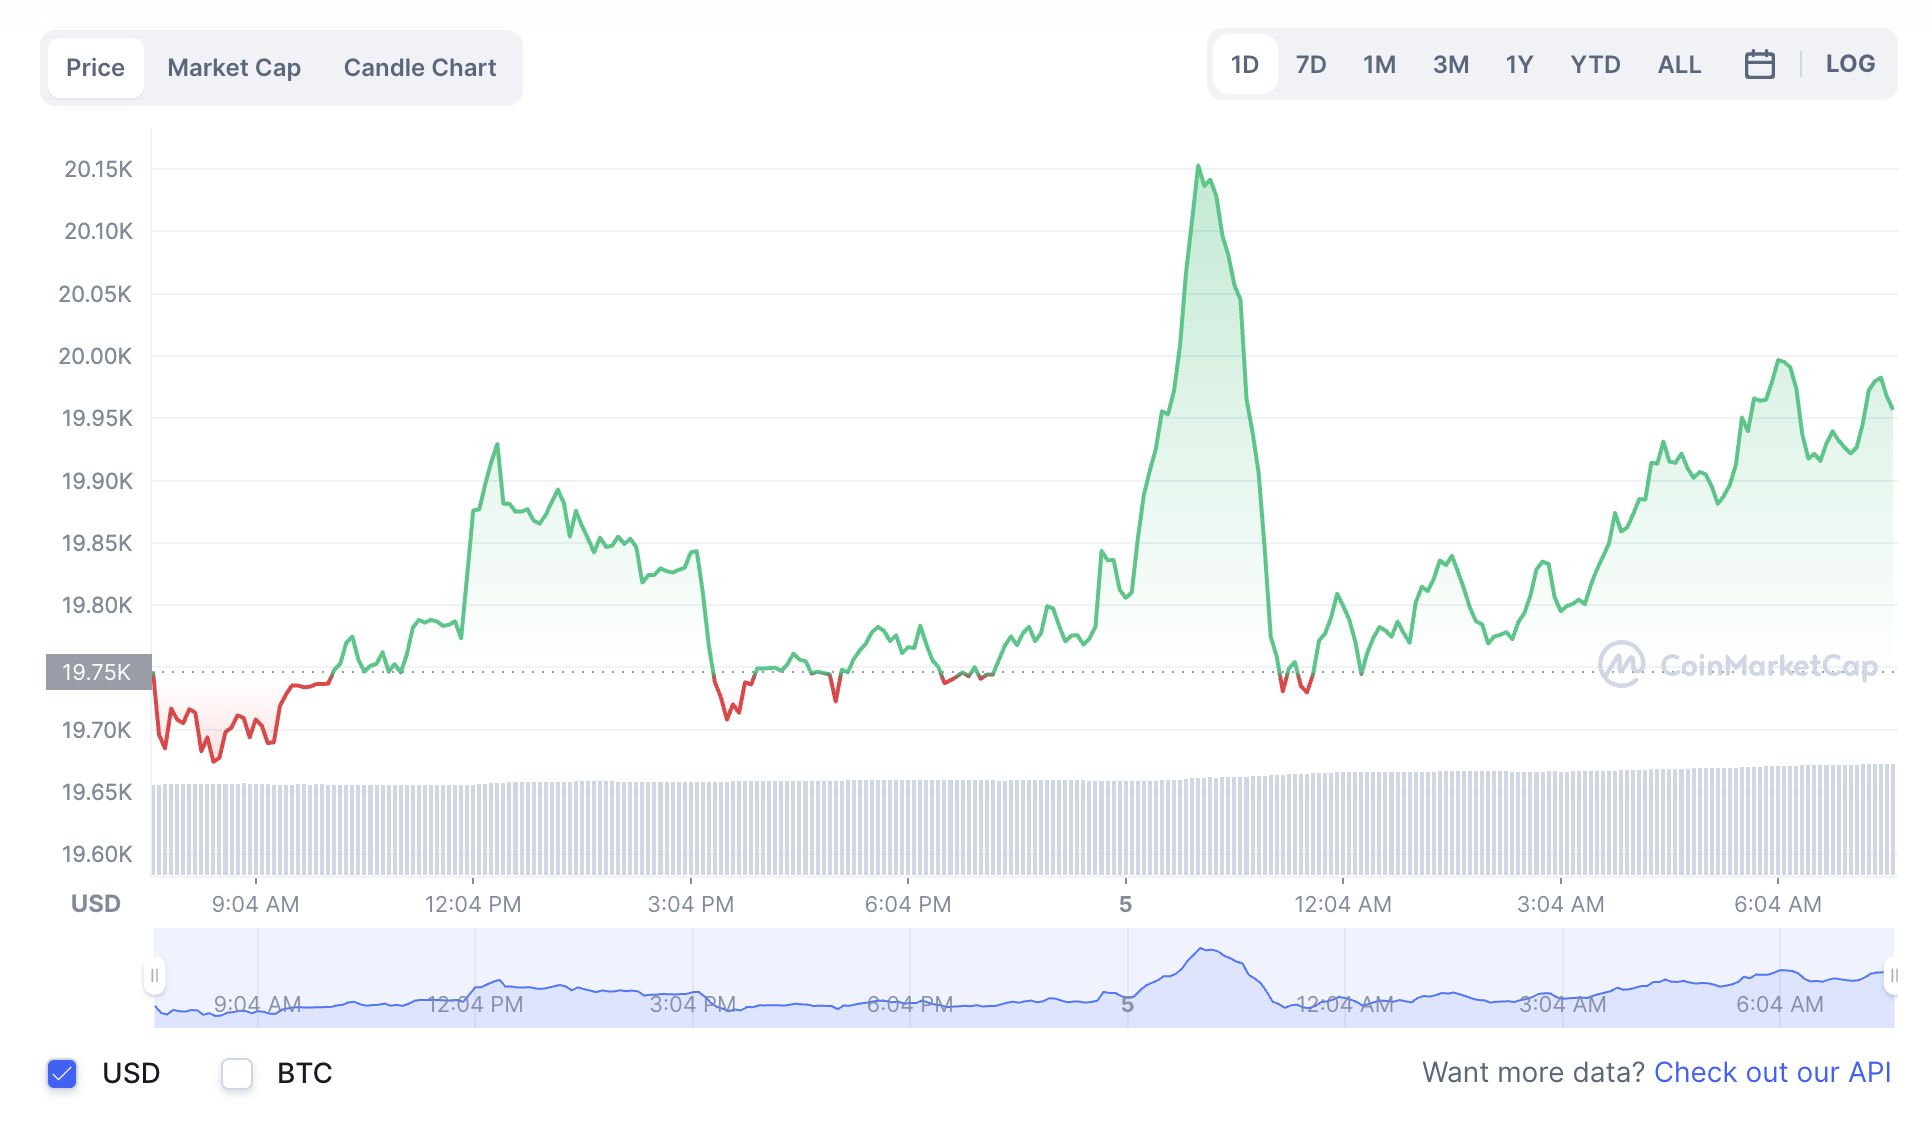
Task: Grab the right range slider handle
Action: coord(1892,976)
